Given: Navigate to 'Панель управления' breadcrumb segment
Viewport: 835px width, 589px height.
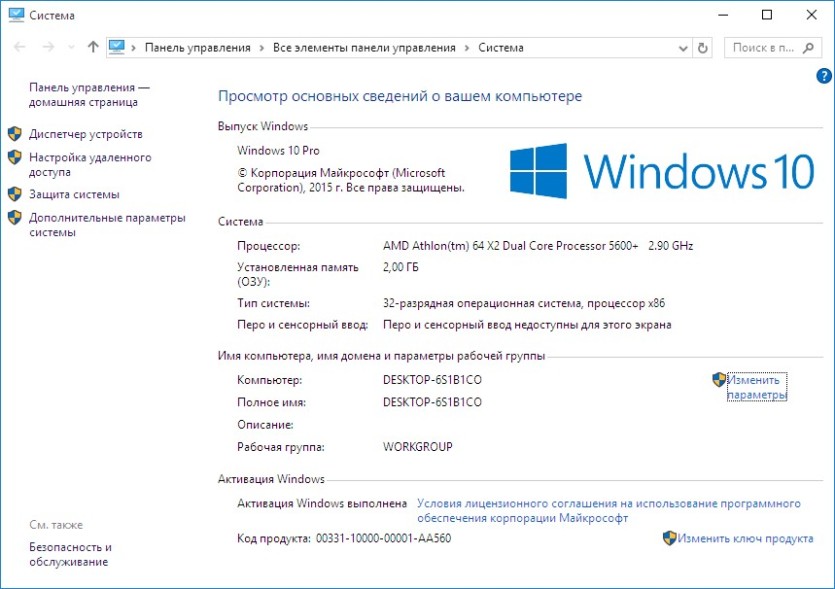Looking at the screenshot, I should pos(198,48).
